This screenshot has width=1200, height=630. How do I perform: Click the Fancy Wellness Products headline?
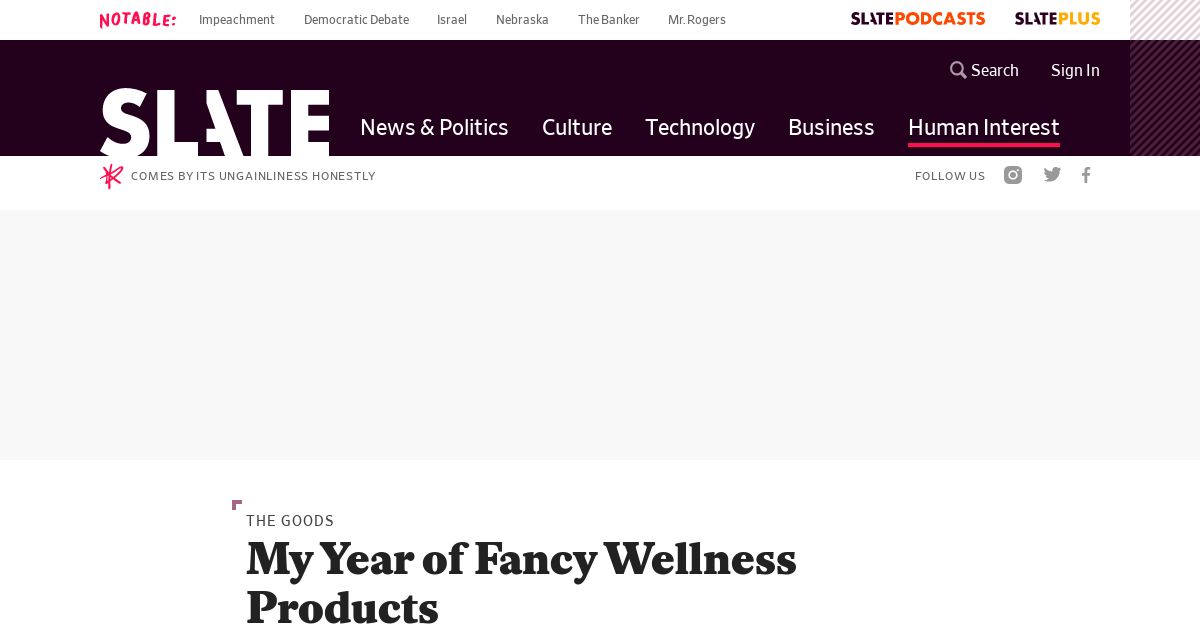point(521,584)
